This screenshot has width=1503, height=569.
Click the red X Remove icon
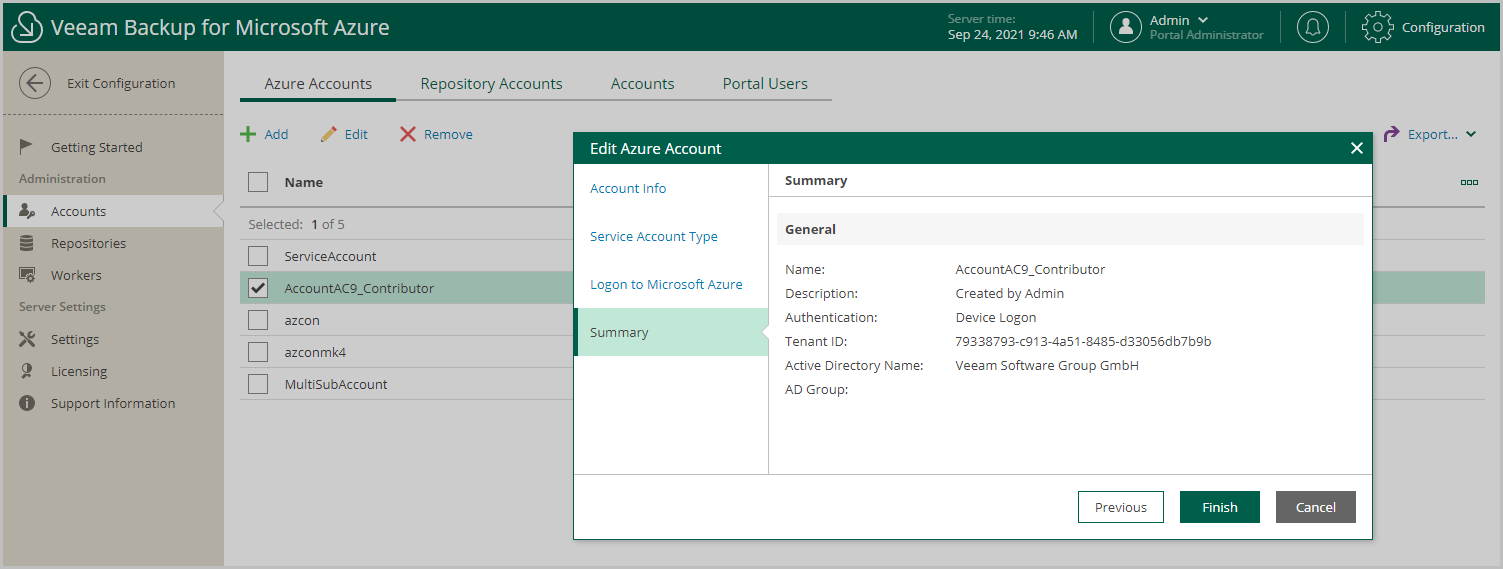[408, 134]
